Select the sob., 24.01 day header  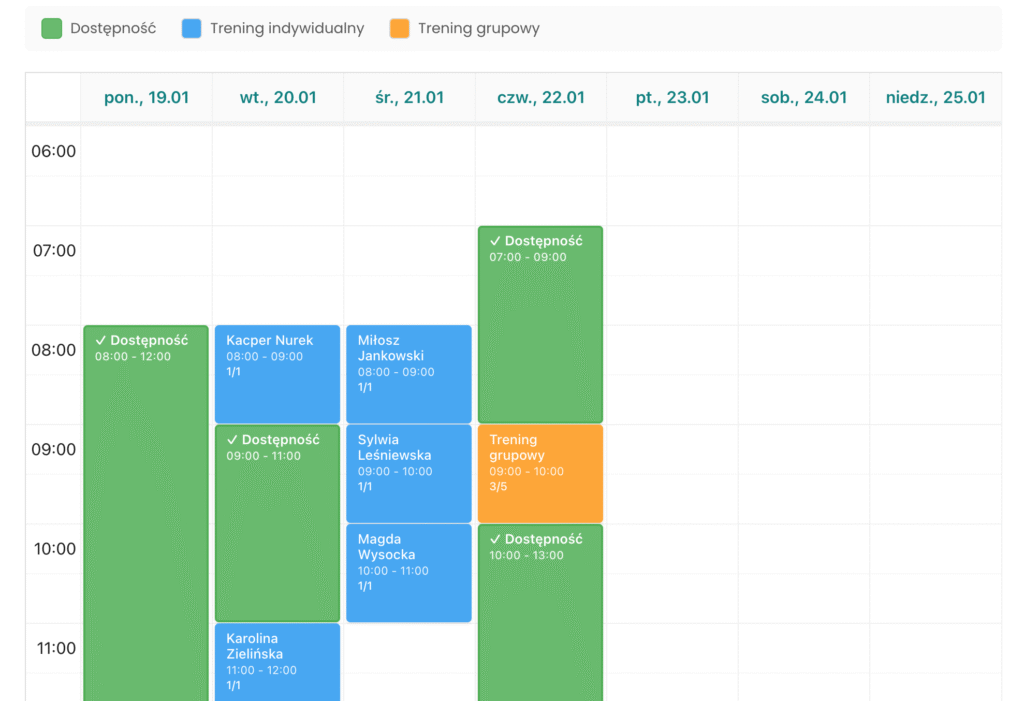(804, 97)
